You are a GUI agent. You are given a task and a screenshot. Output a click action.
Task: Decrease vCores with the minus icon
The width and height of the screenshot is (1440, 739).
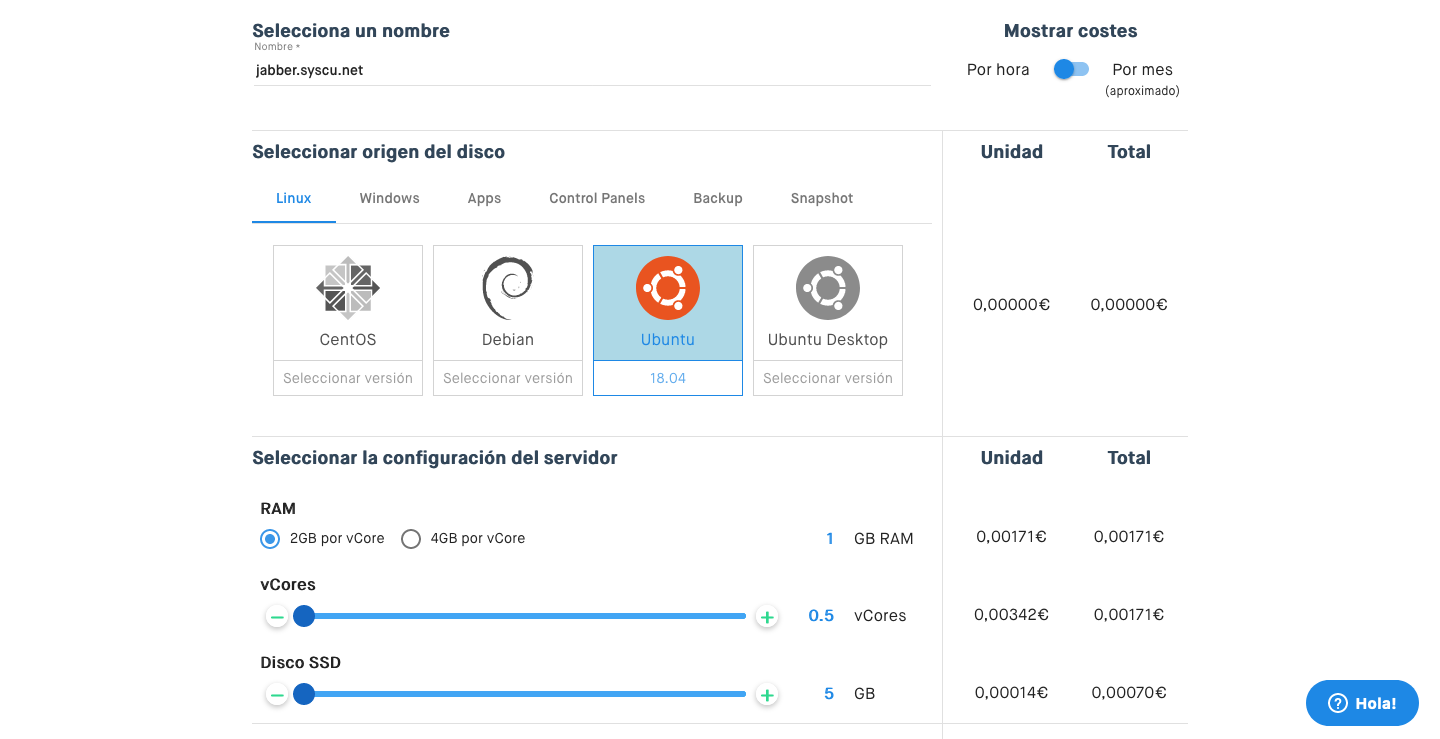point(277,617)
